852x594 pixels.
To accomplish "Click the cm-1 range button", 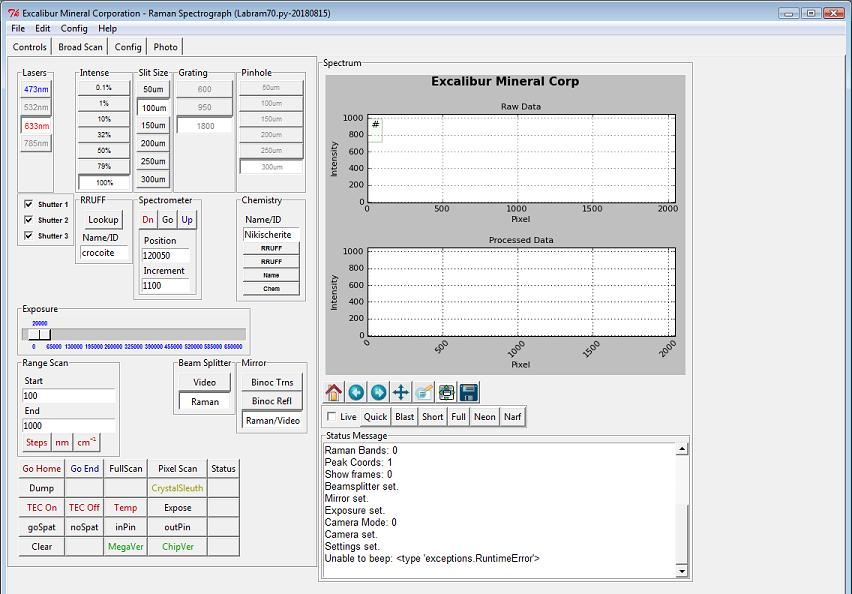I will click(x=86, y=442).
